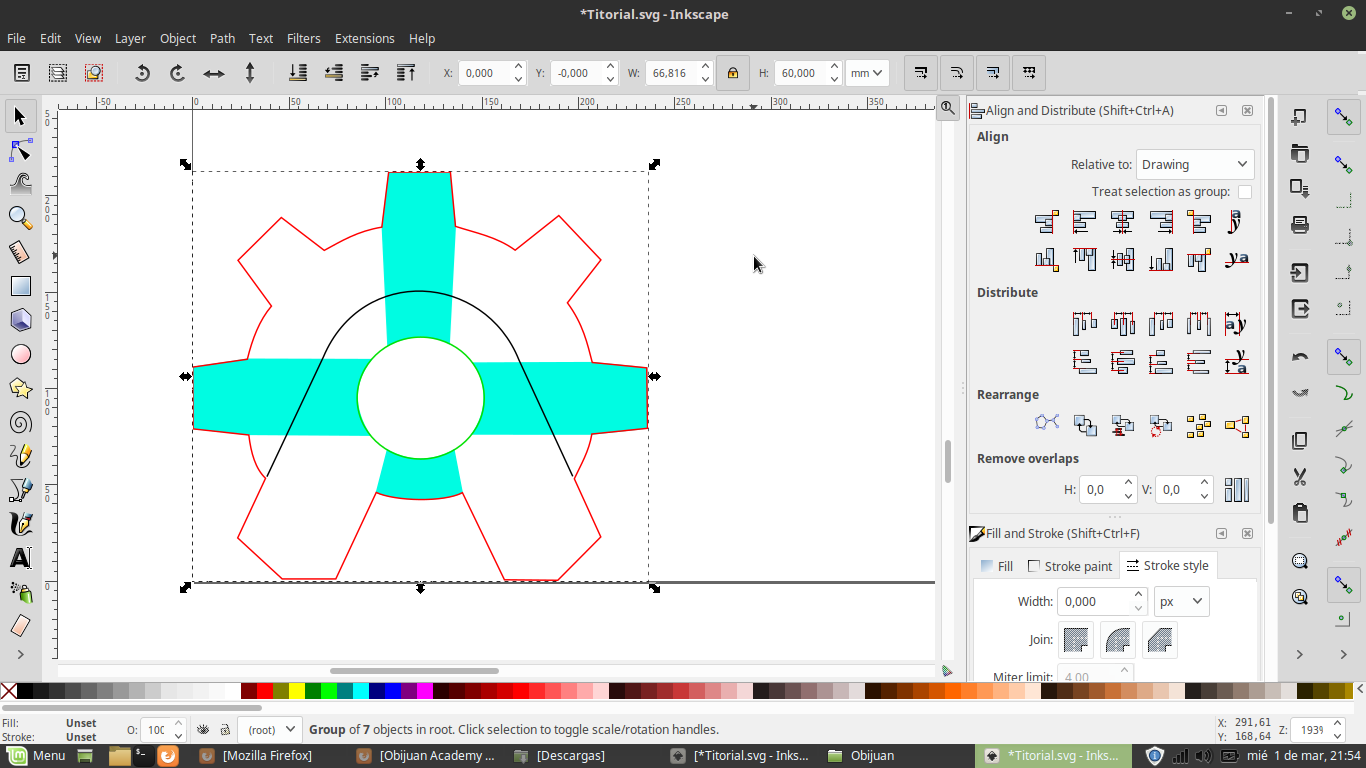Screen dimensions: 1366x768
Task: Open the Extensions menu
Action: tap(364, 38)
